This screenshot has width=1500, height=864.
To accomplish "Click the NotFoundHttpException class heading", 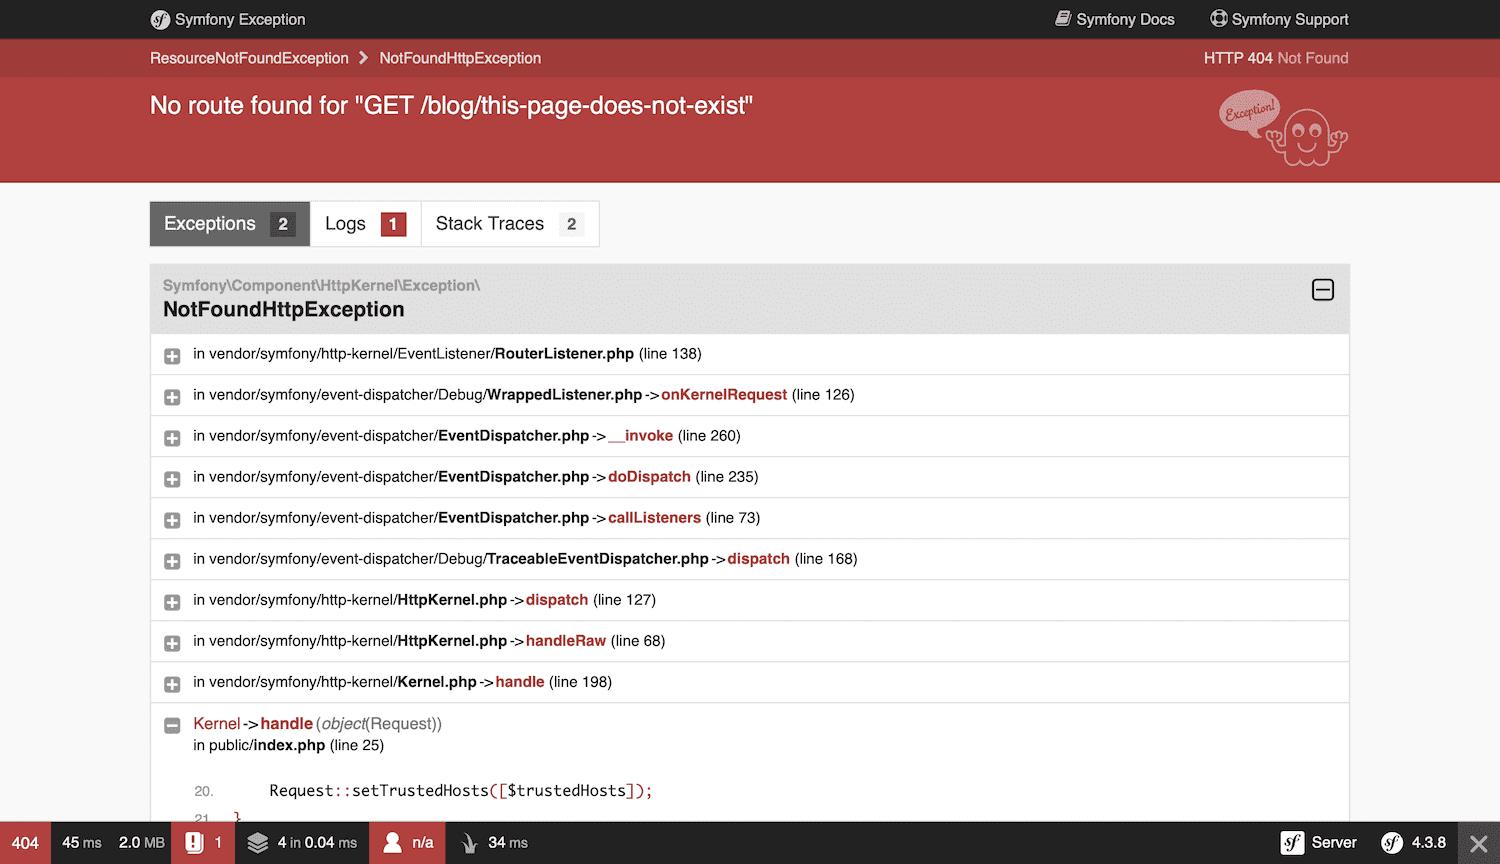I will point(284,310).
